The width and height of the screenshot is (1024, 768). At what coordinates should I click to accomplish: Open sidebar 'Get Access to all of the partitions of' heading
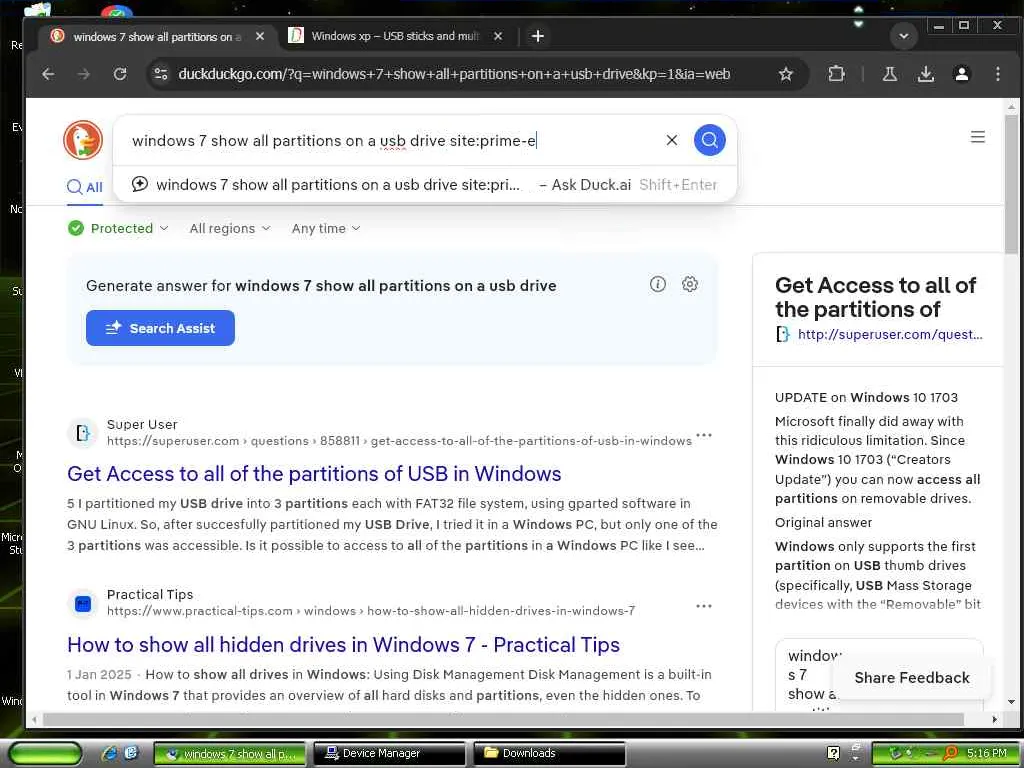coord(875,297)
